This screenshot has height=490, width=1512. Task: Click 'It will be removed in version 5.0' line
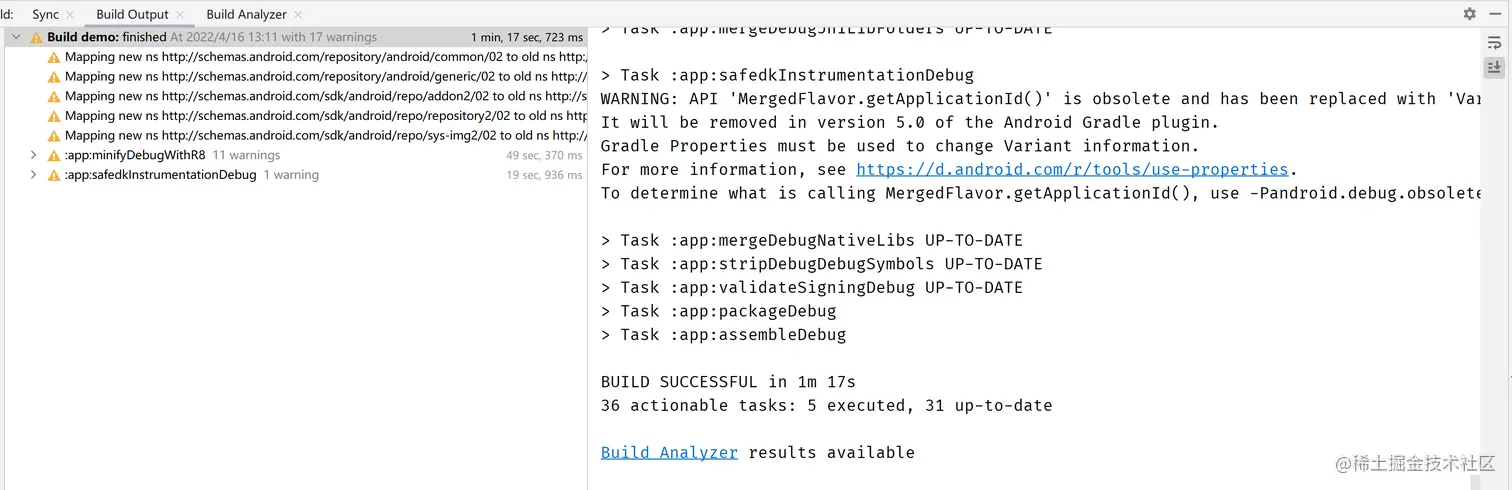pyautogui.click(x=910, y=122)
